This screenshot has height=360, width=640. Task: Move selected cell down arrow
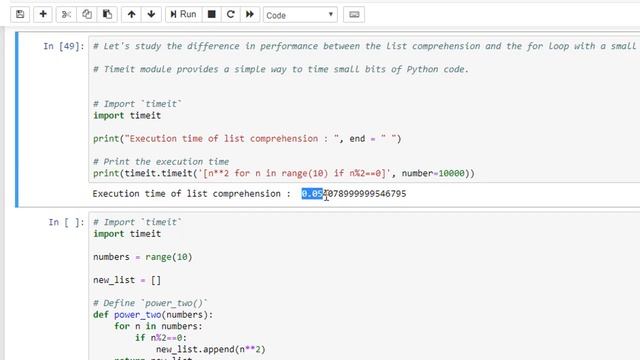tap(151, 15)
